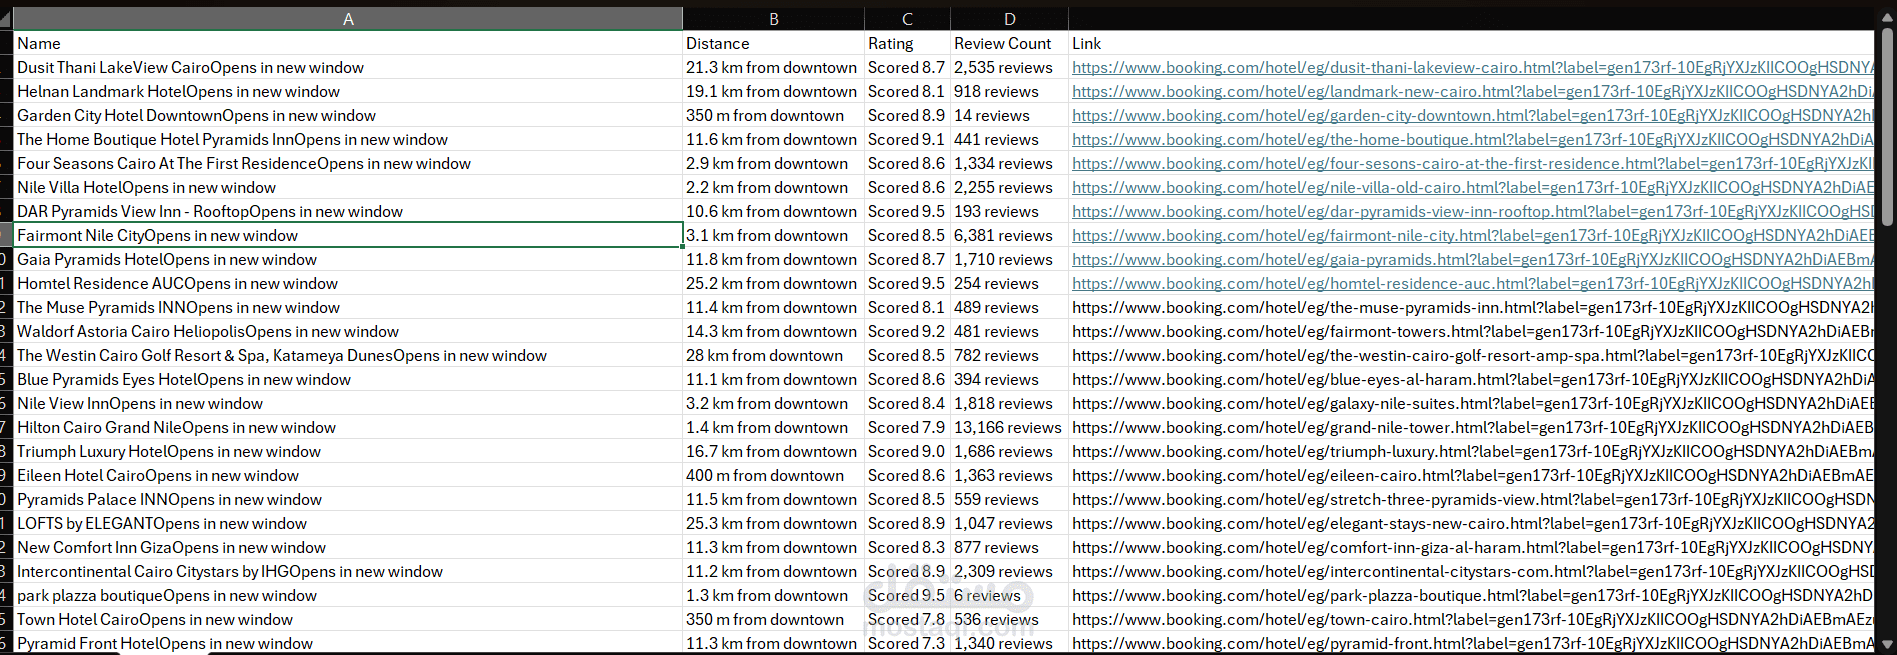The height and width of the screenshot is (655, 1897).
Task: Click the scrollbar up arrow
Action: [x=1887, y=19]
